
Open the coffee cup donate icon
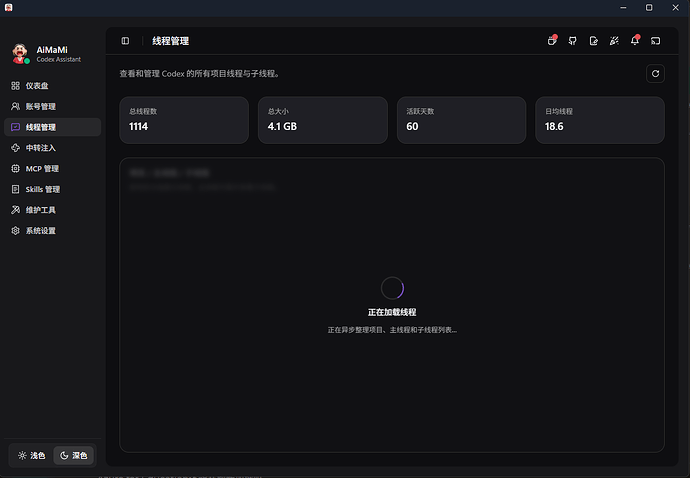pos(552,41)
